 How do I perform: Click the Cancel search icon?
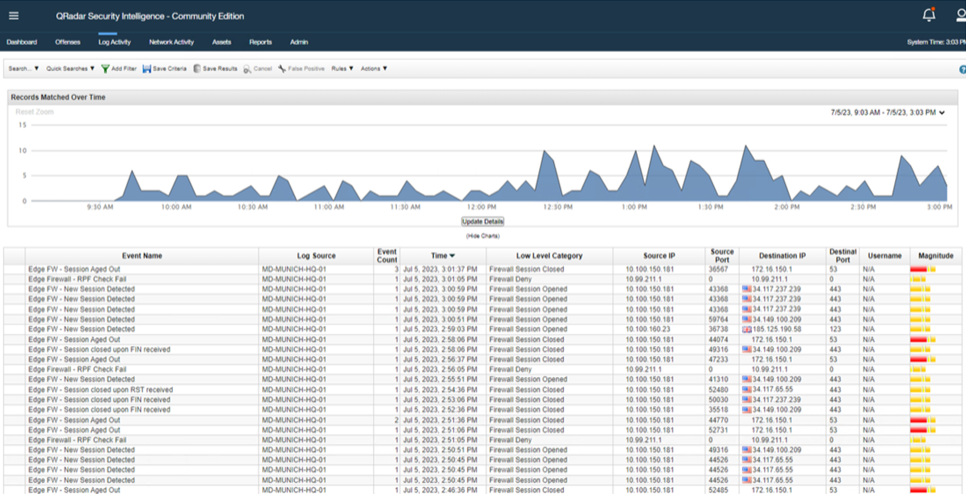(x=247, y=69)
